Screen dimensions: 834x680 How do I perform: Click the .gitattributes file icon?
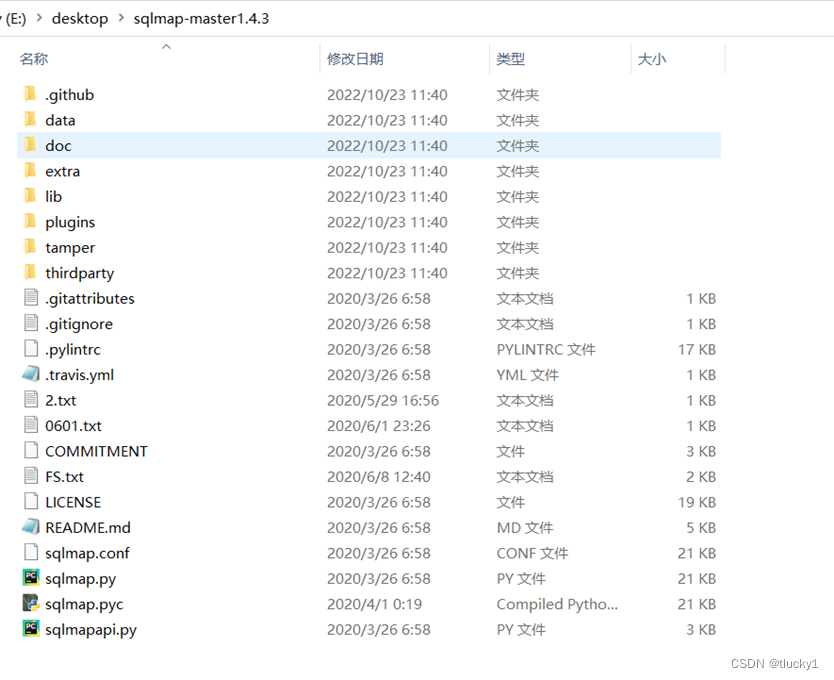point(31,298)
